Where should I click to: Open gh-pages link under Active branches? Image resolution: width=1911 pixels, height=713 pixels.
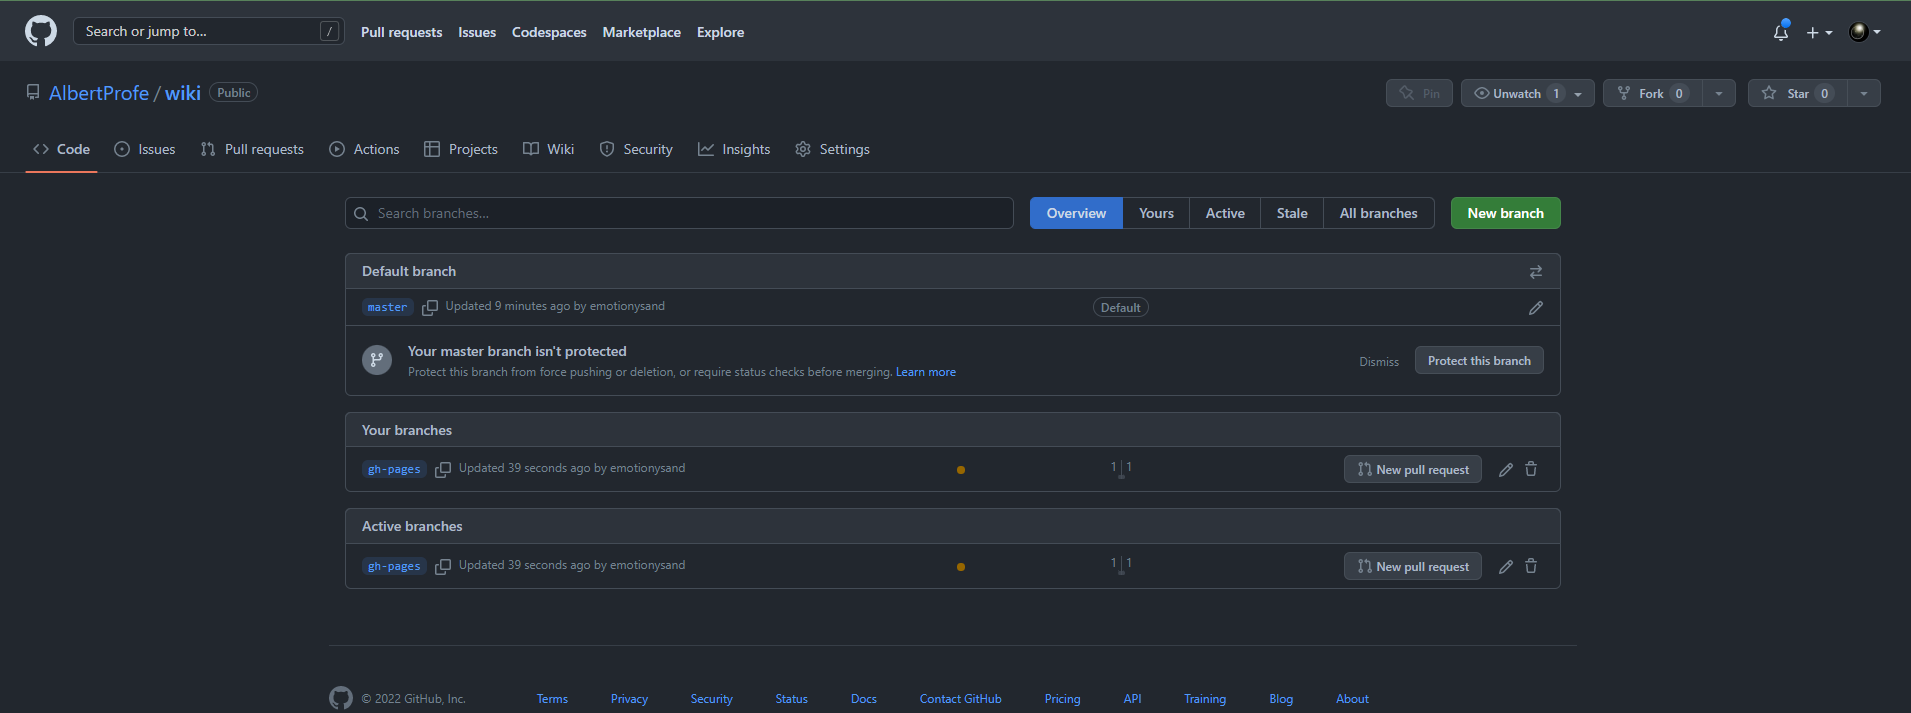click(394, 566)
